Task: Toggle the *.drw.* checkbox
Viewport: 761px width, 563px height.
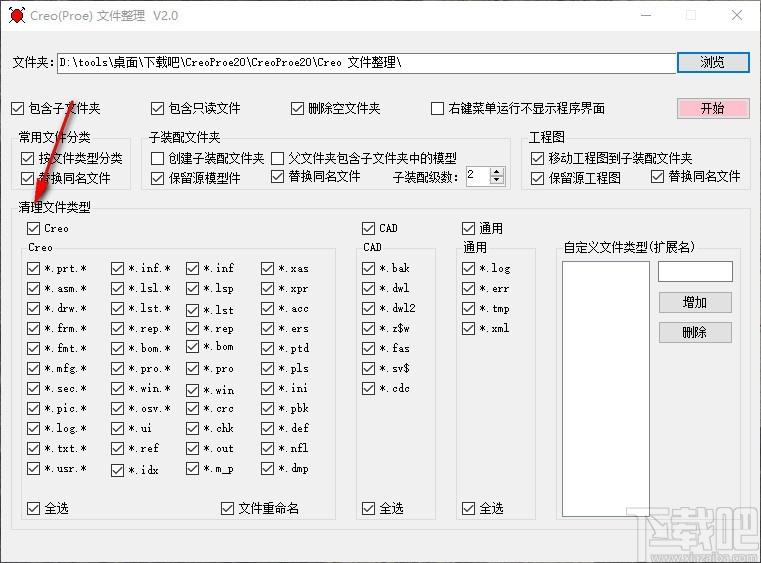Action: 33,308
